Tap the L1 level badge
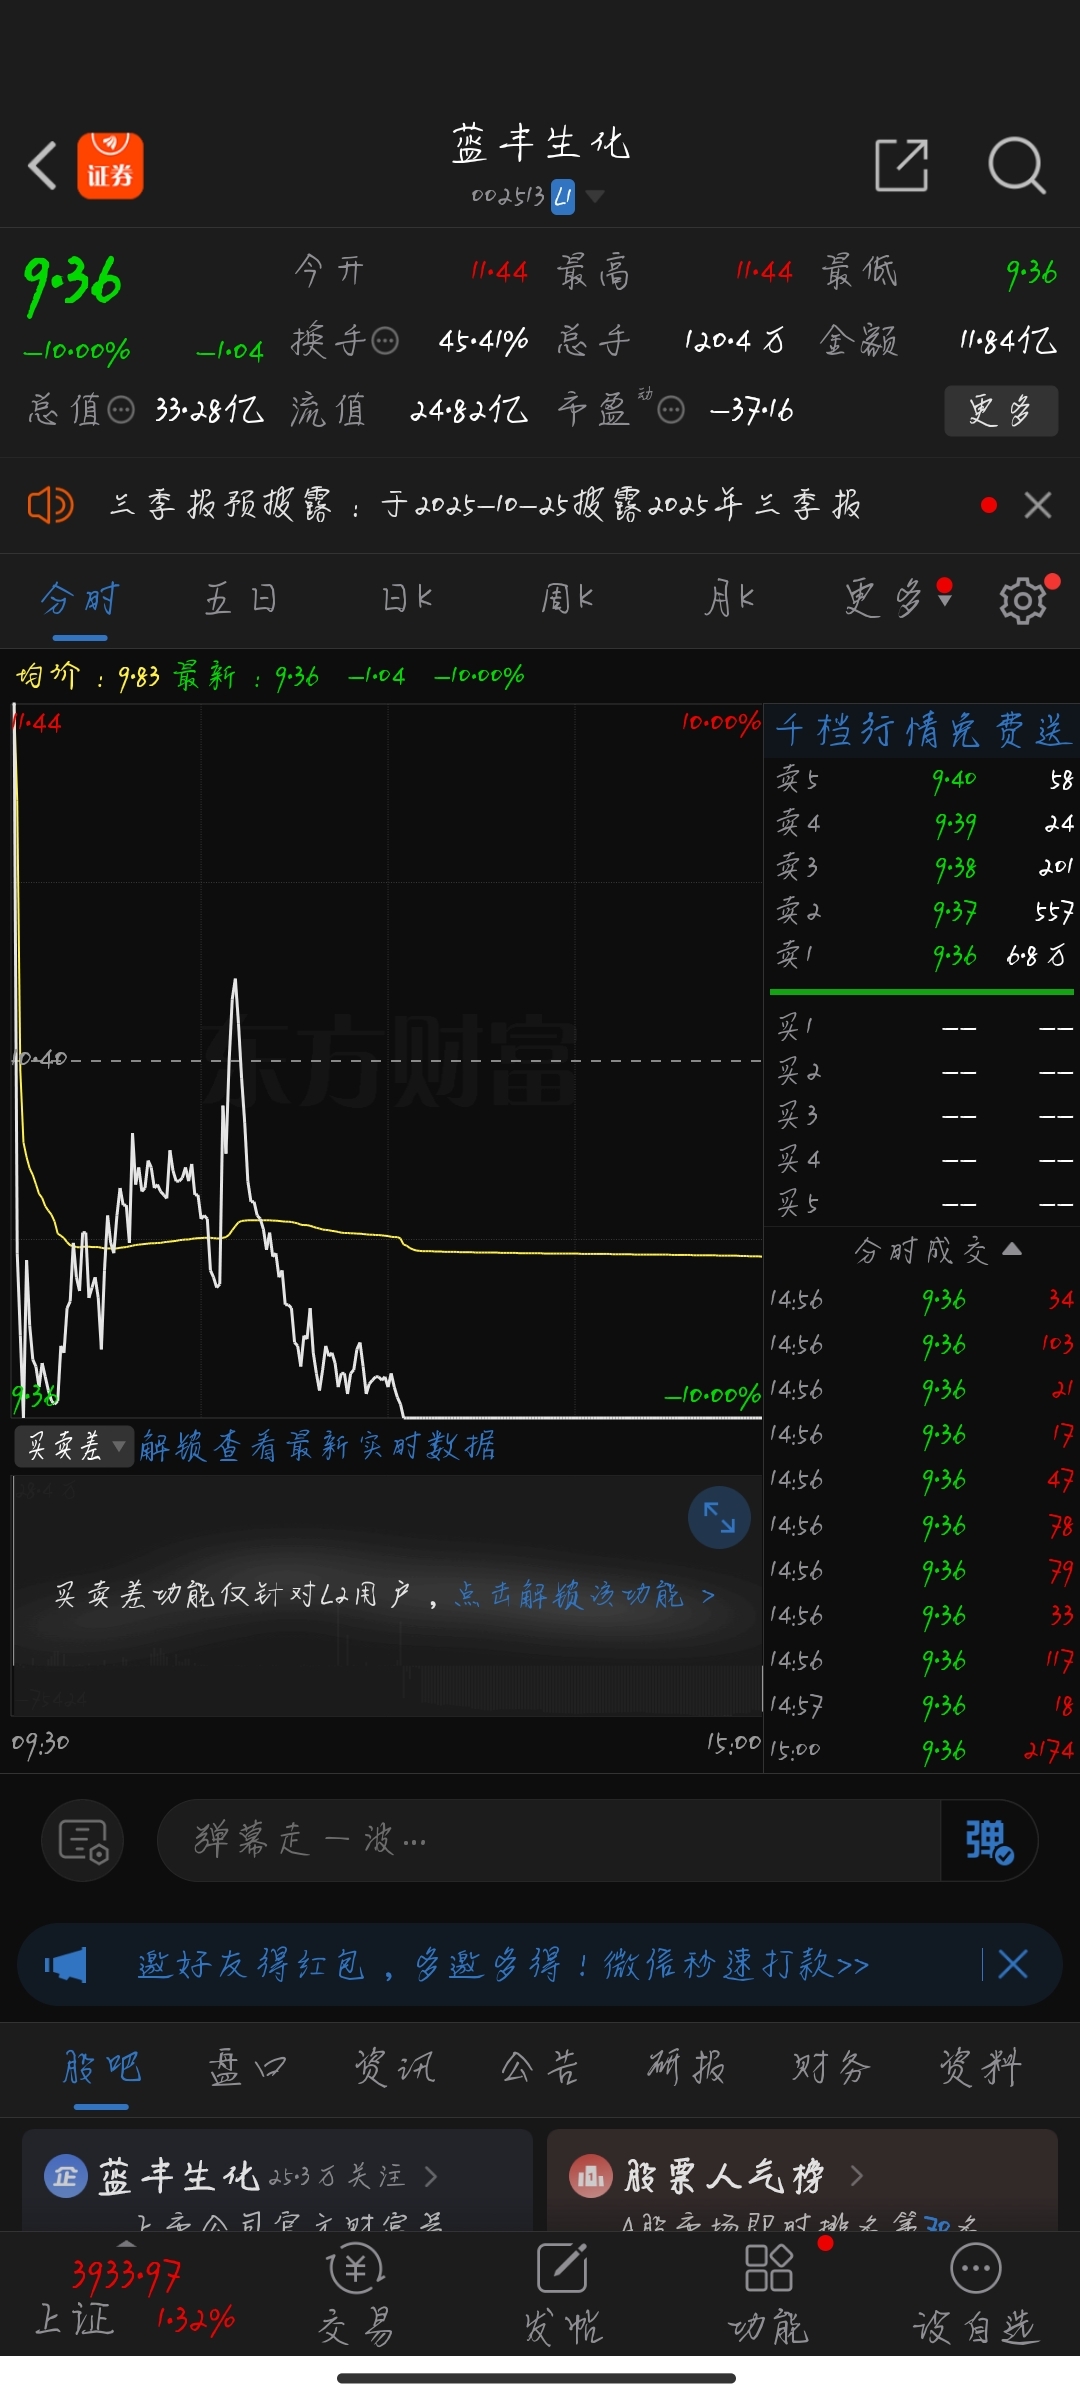Viewport: 1080px width, 2400px height. pos(563,196)
